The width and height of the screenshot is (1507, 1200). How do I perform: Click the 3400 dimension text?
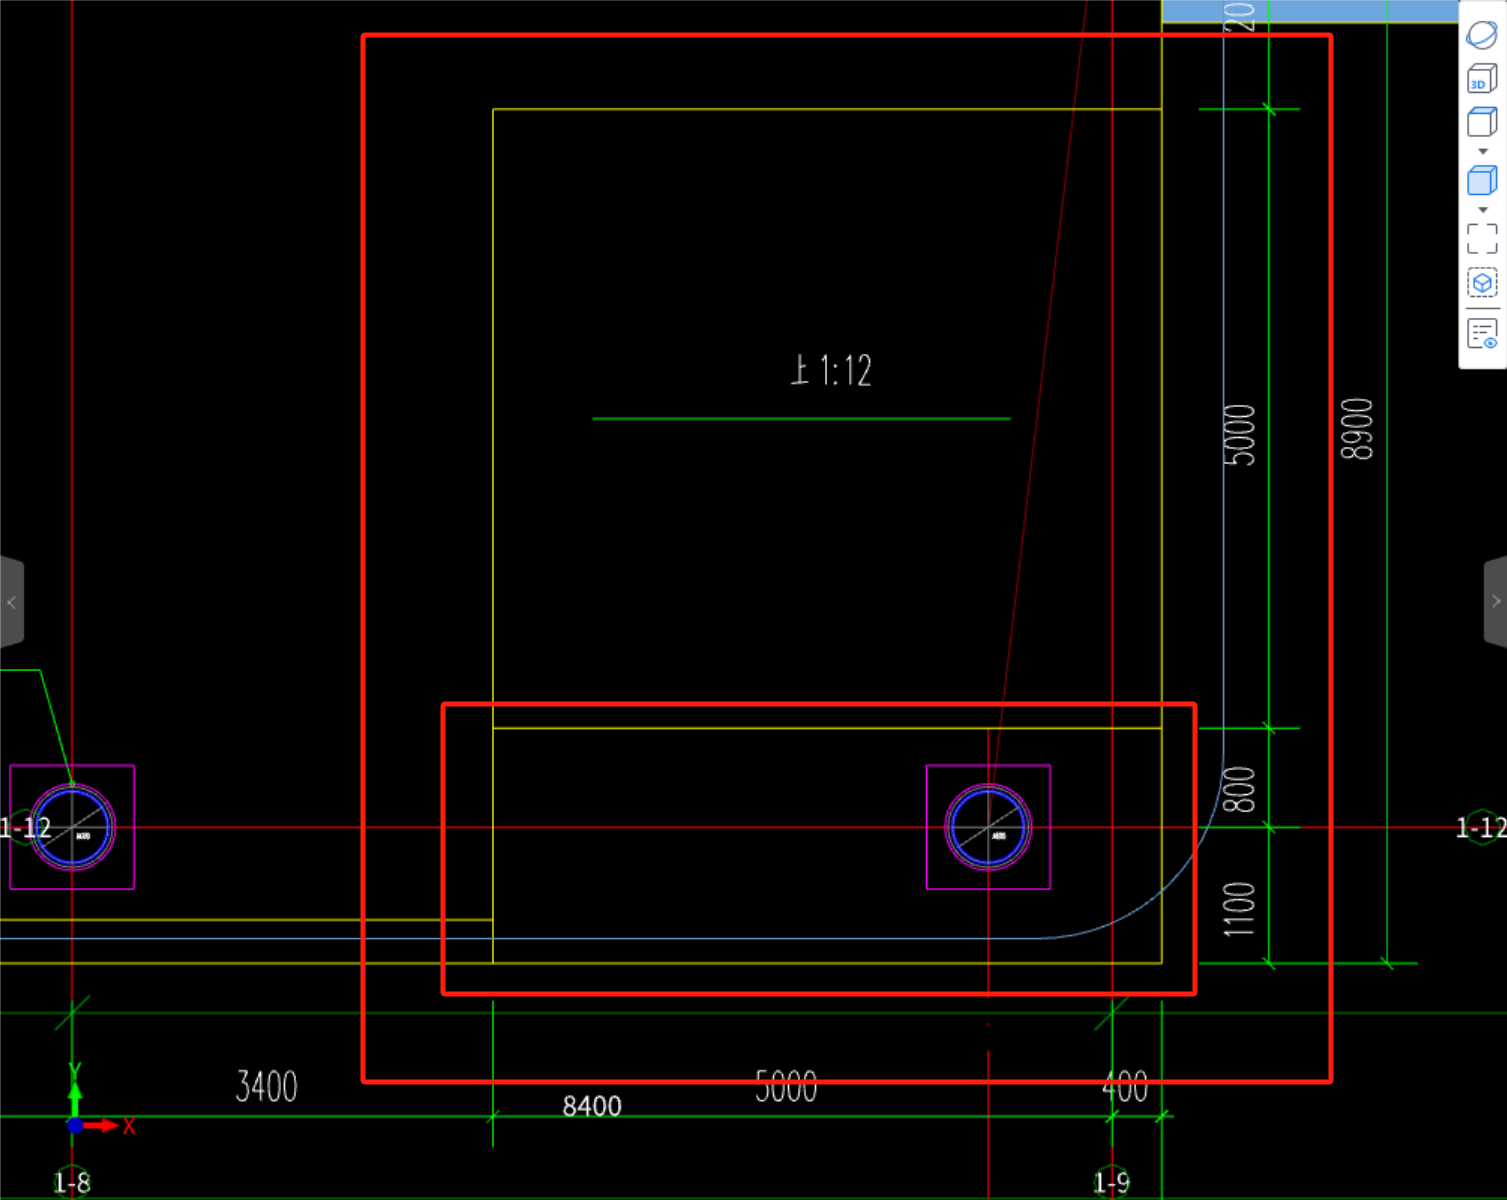coord(266,1086)
